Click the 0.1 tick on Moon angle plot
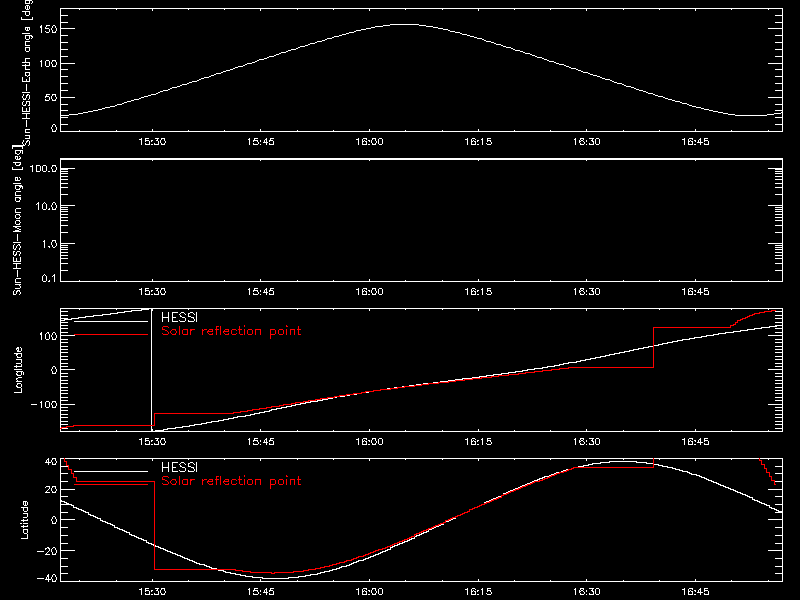This screenshot has width=800, height=600. click(x=49, y=278)
